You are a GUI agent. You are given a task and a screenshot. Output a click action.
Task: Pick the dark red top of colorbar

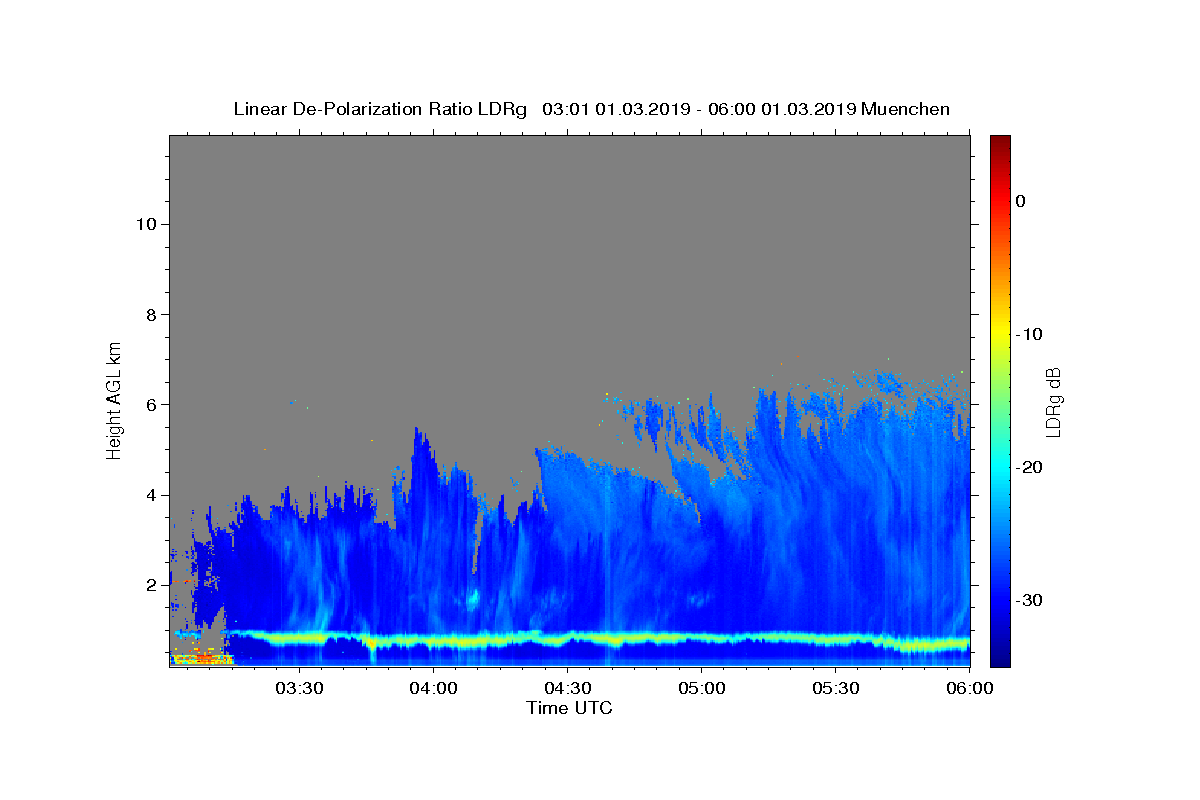click(x=1000, y=142)
